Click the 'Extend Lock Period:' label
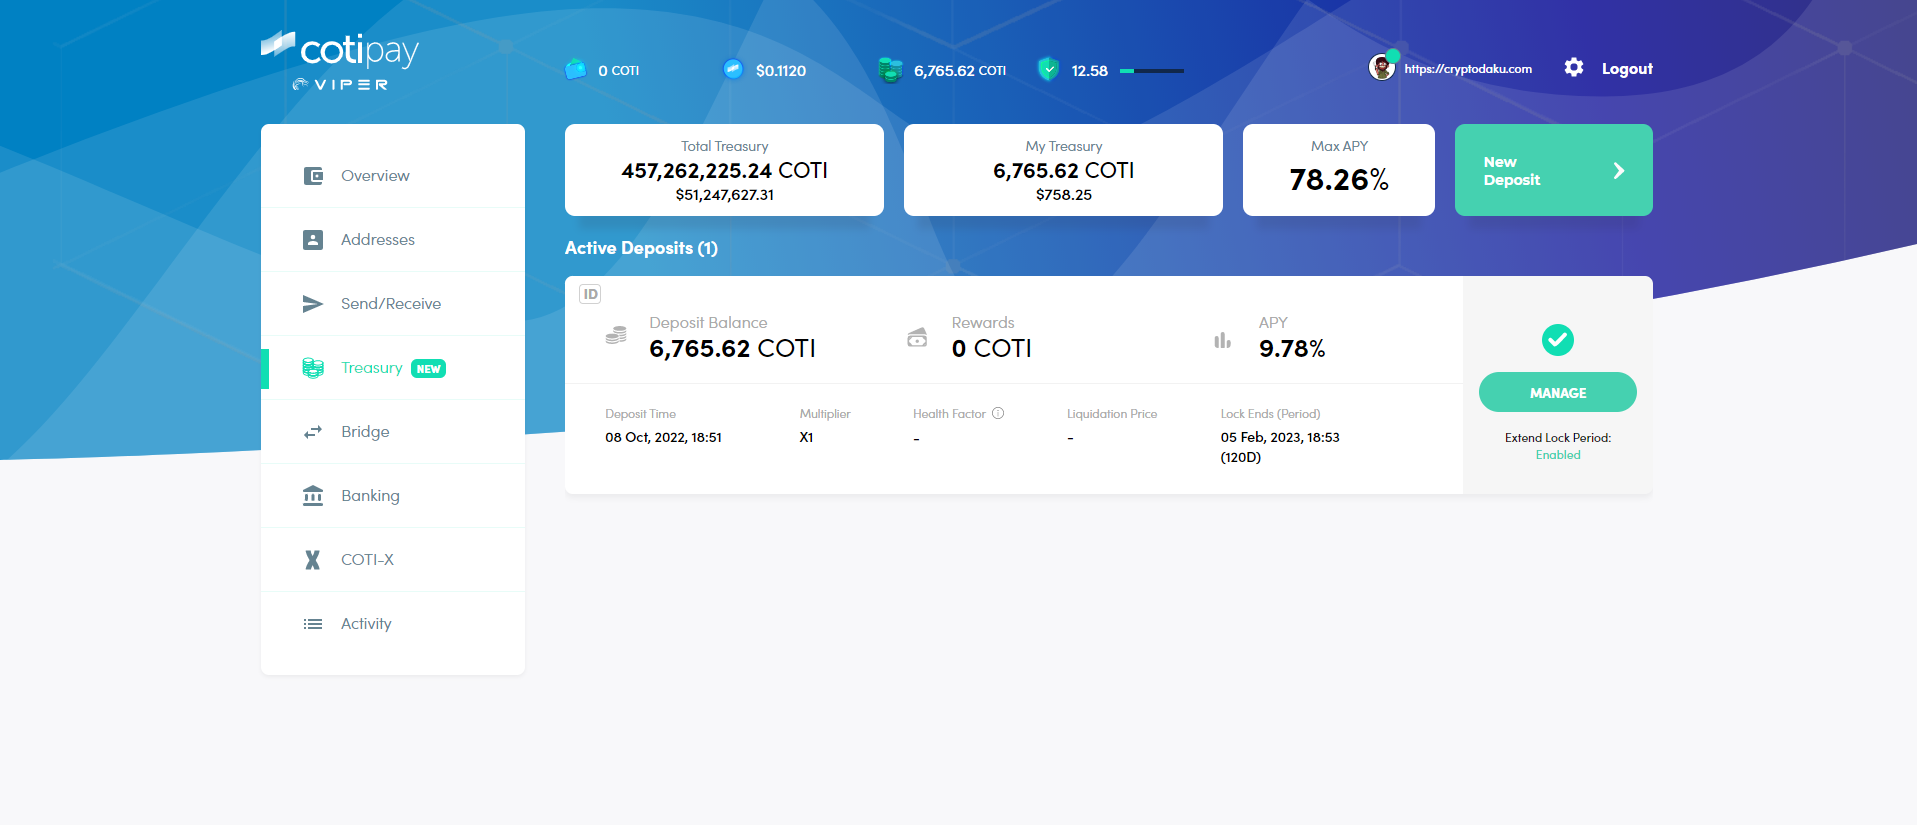The image size is (1917, 825). point(1558,438)
